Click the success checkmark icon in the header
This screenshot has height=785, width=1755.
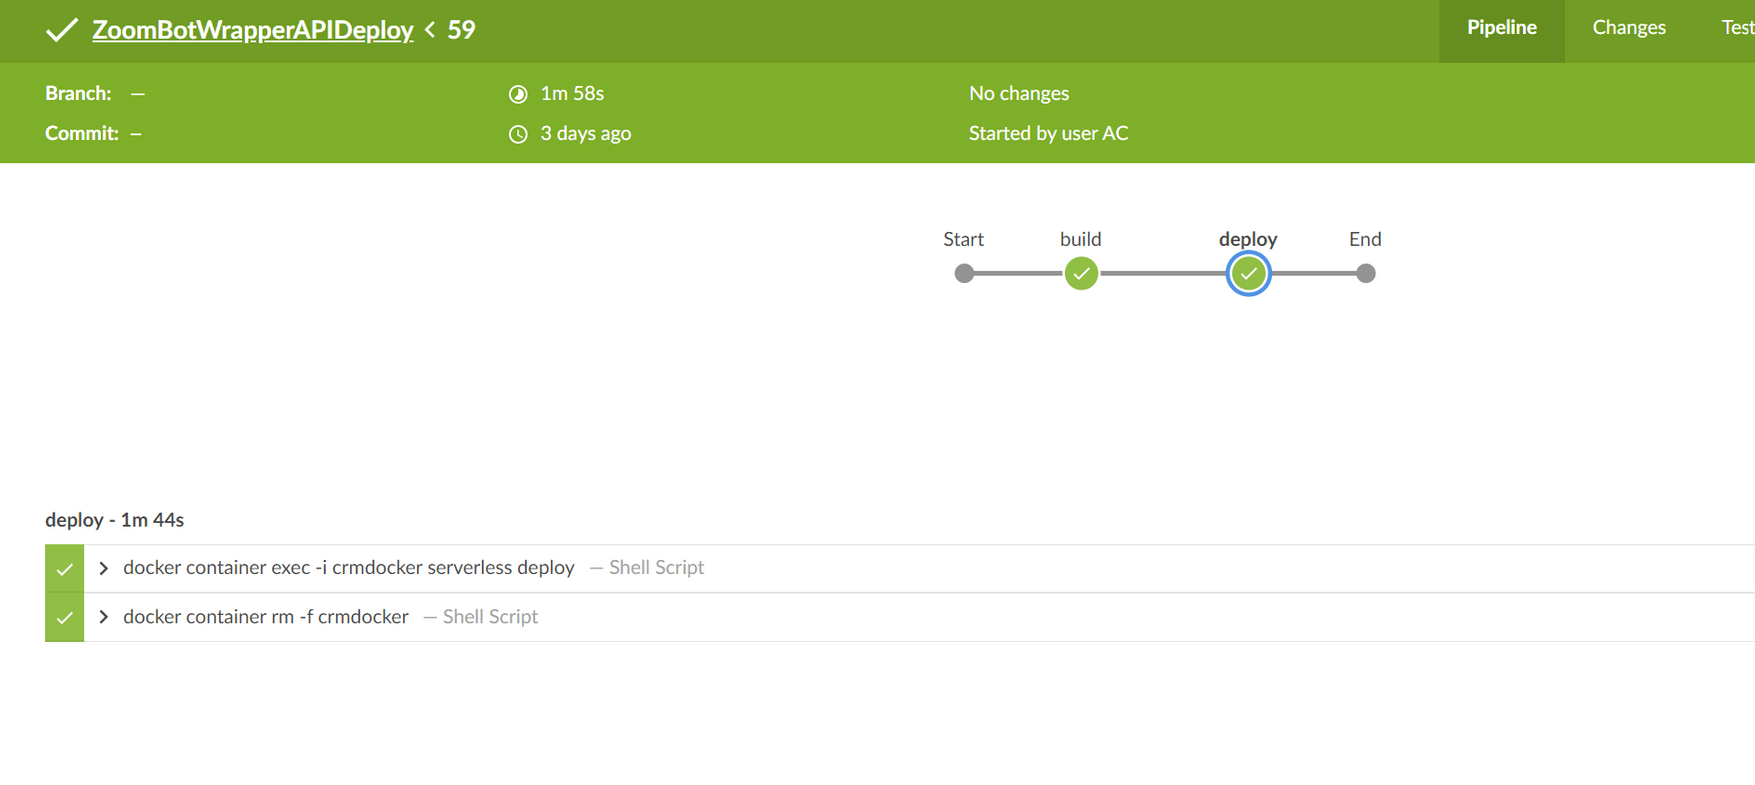62,30
